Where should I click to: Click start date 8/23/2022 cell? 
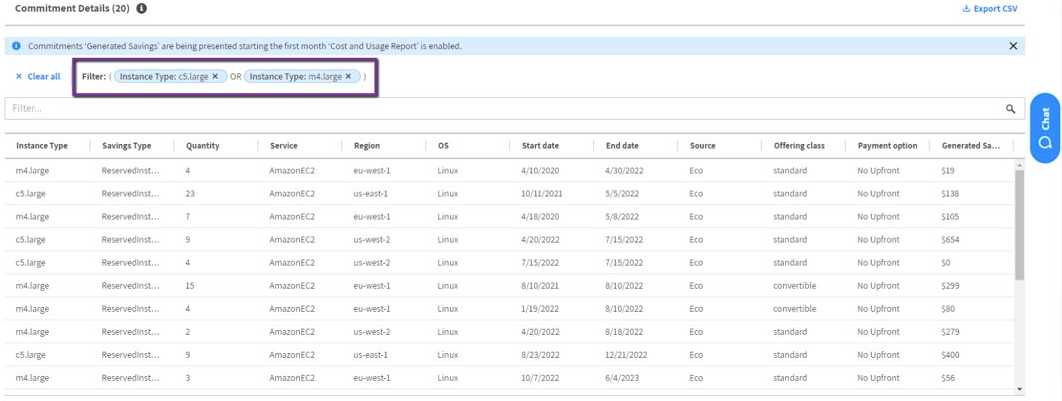[540, 355]
